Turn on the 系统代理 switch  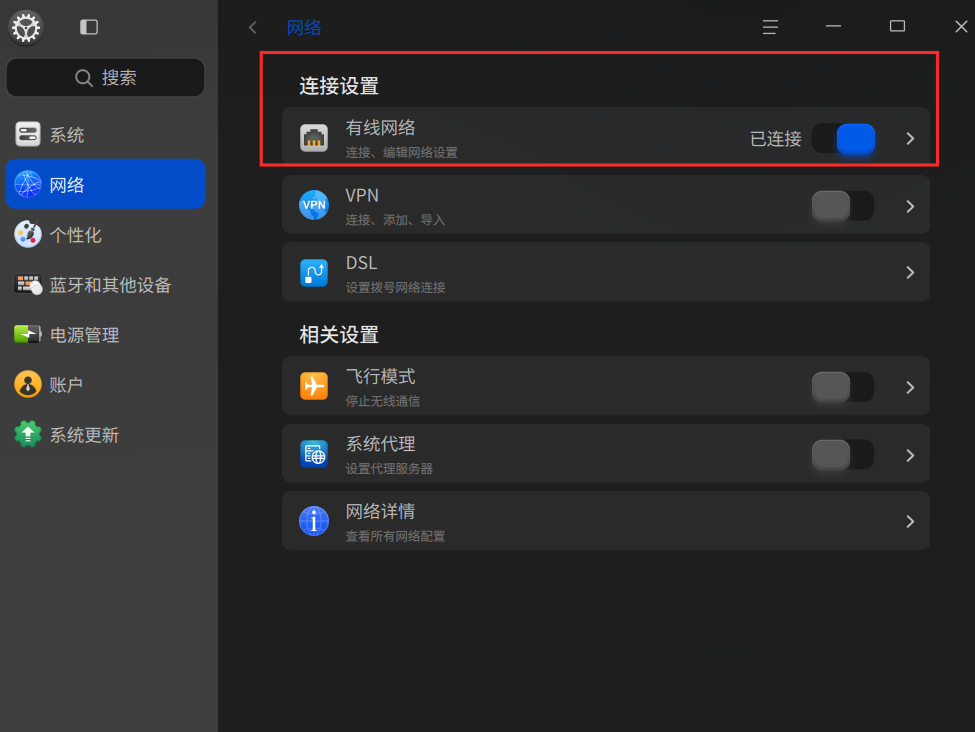(843, 455)
